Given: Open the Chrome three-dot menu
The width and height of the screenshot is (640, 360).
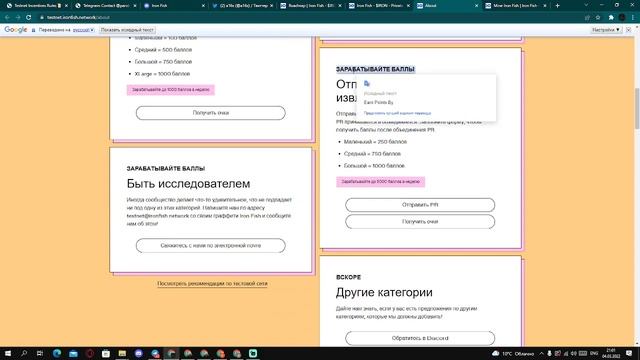Looking at the screenshot, I should pyautogui.click(x=633, y=18).
